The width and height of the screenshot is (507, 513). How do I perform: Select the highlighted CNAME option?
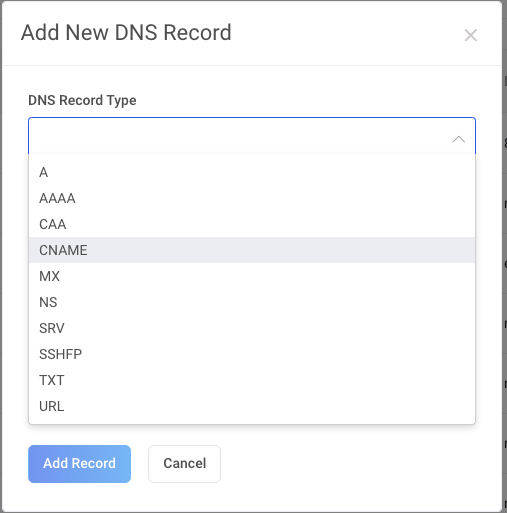[x=252, y=250]
